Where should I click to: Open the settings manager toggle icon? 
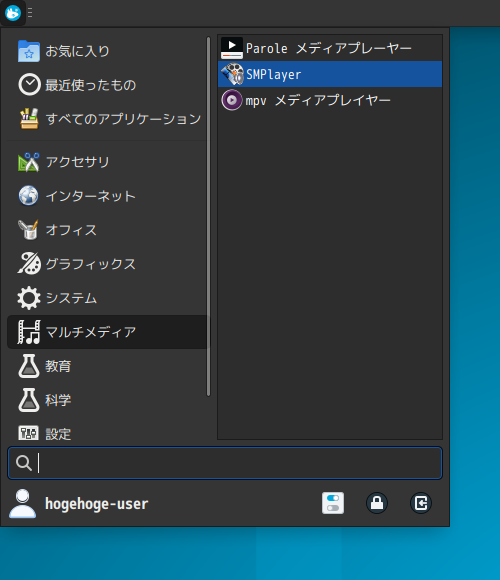(x=333, y=503)
